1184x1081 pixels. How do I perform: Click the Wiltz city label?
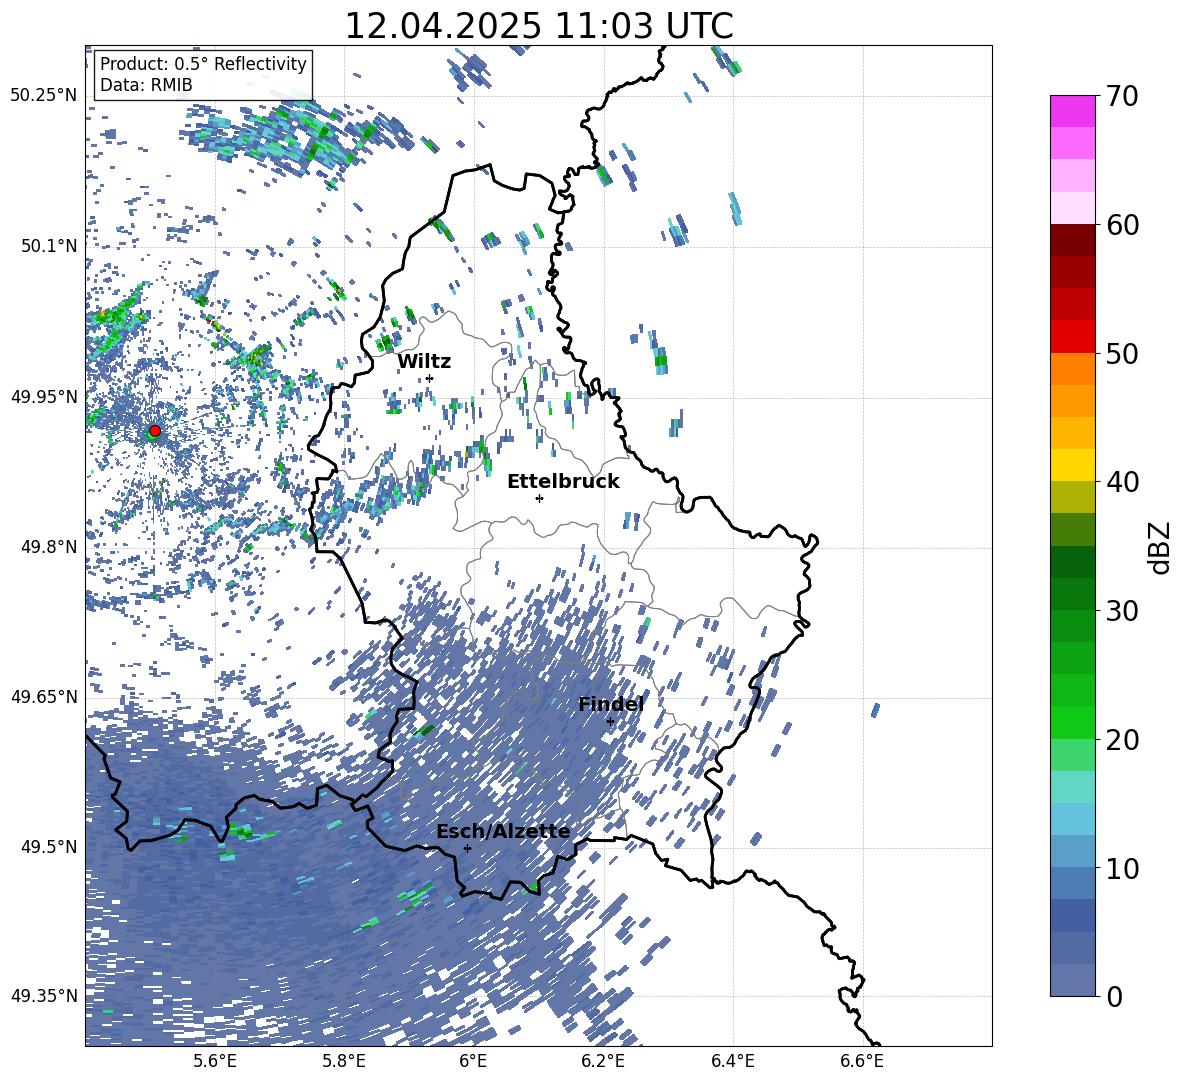[x=424, y=361]
